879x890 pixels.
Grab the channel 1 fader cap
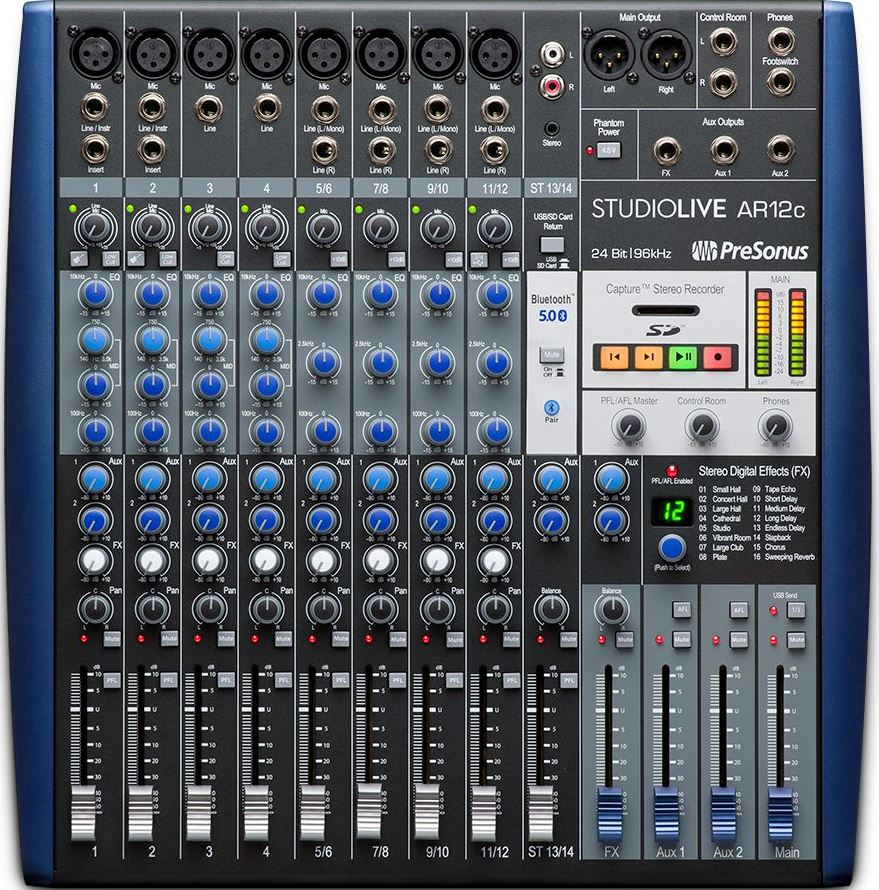83,814
